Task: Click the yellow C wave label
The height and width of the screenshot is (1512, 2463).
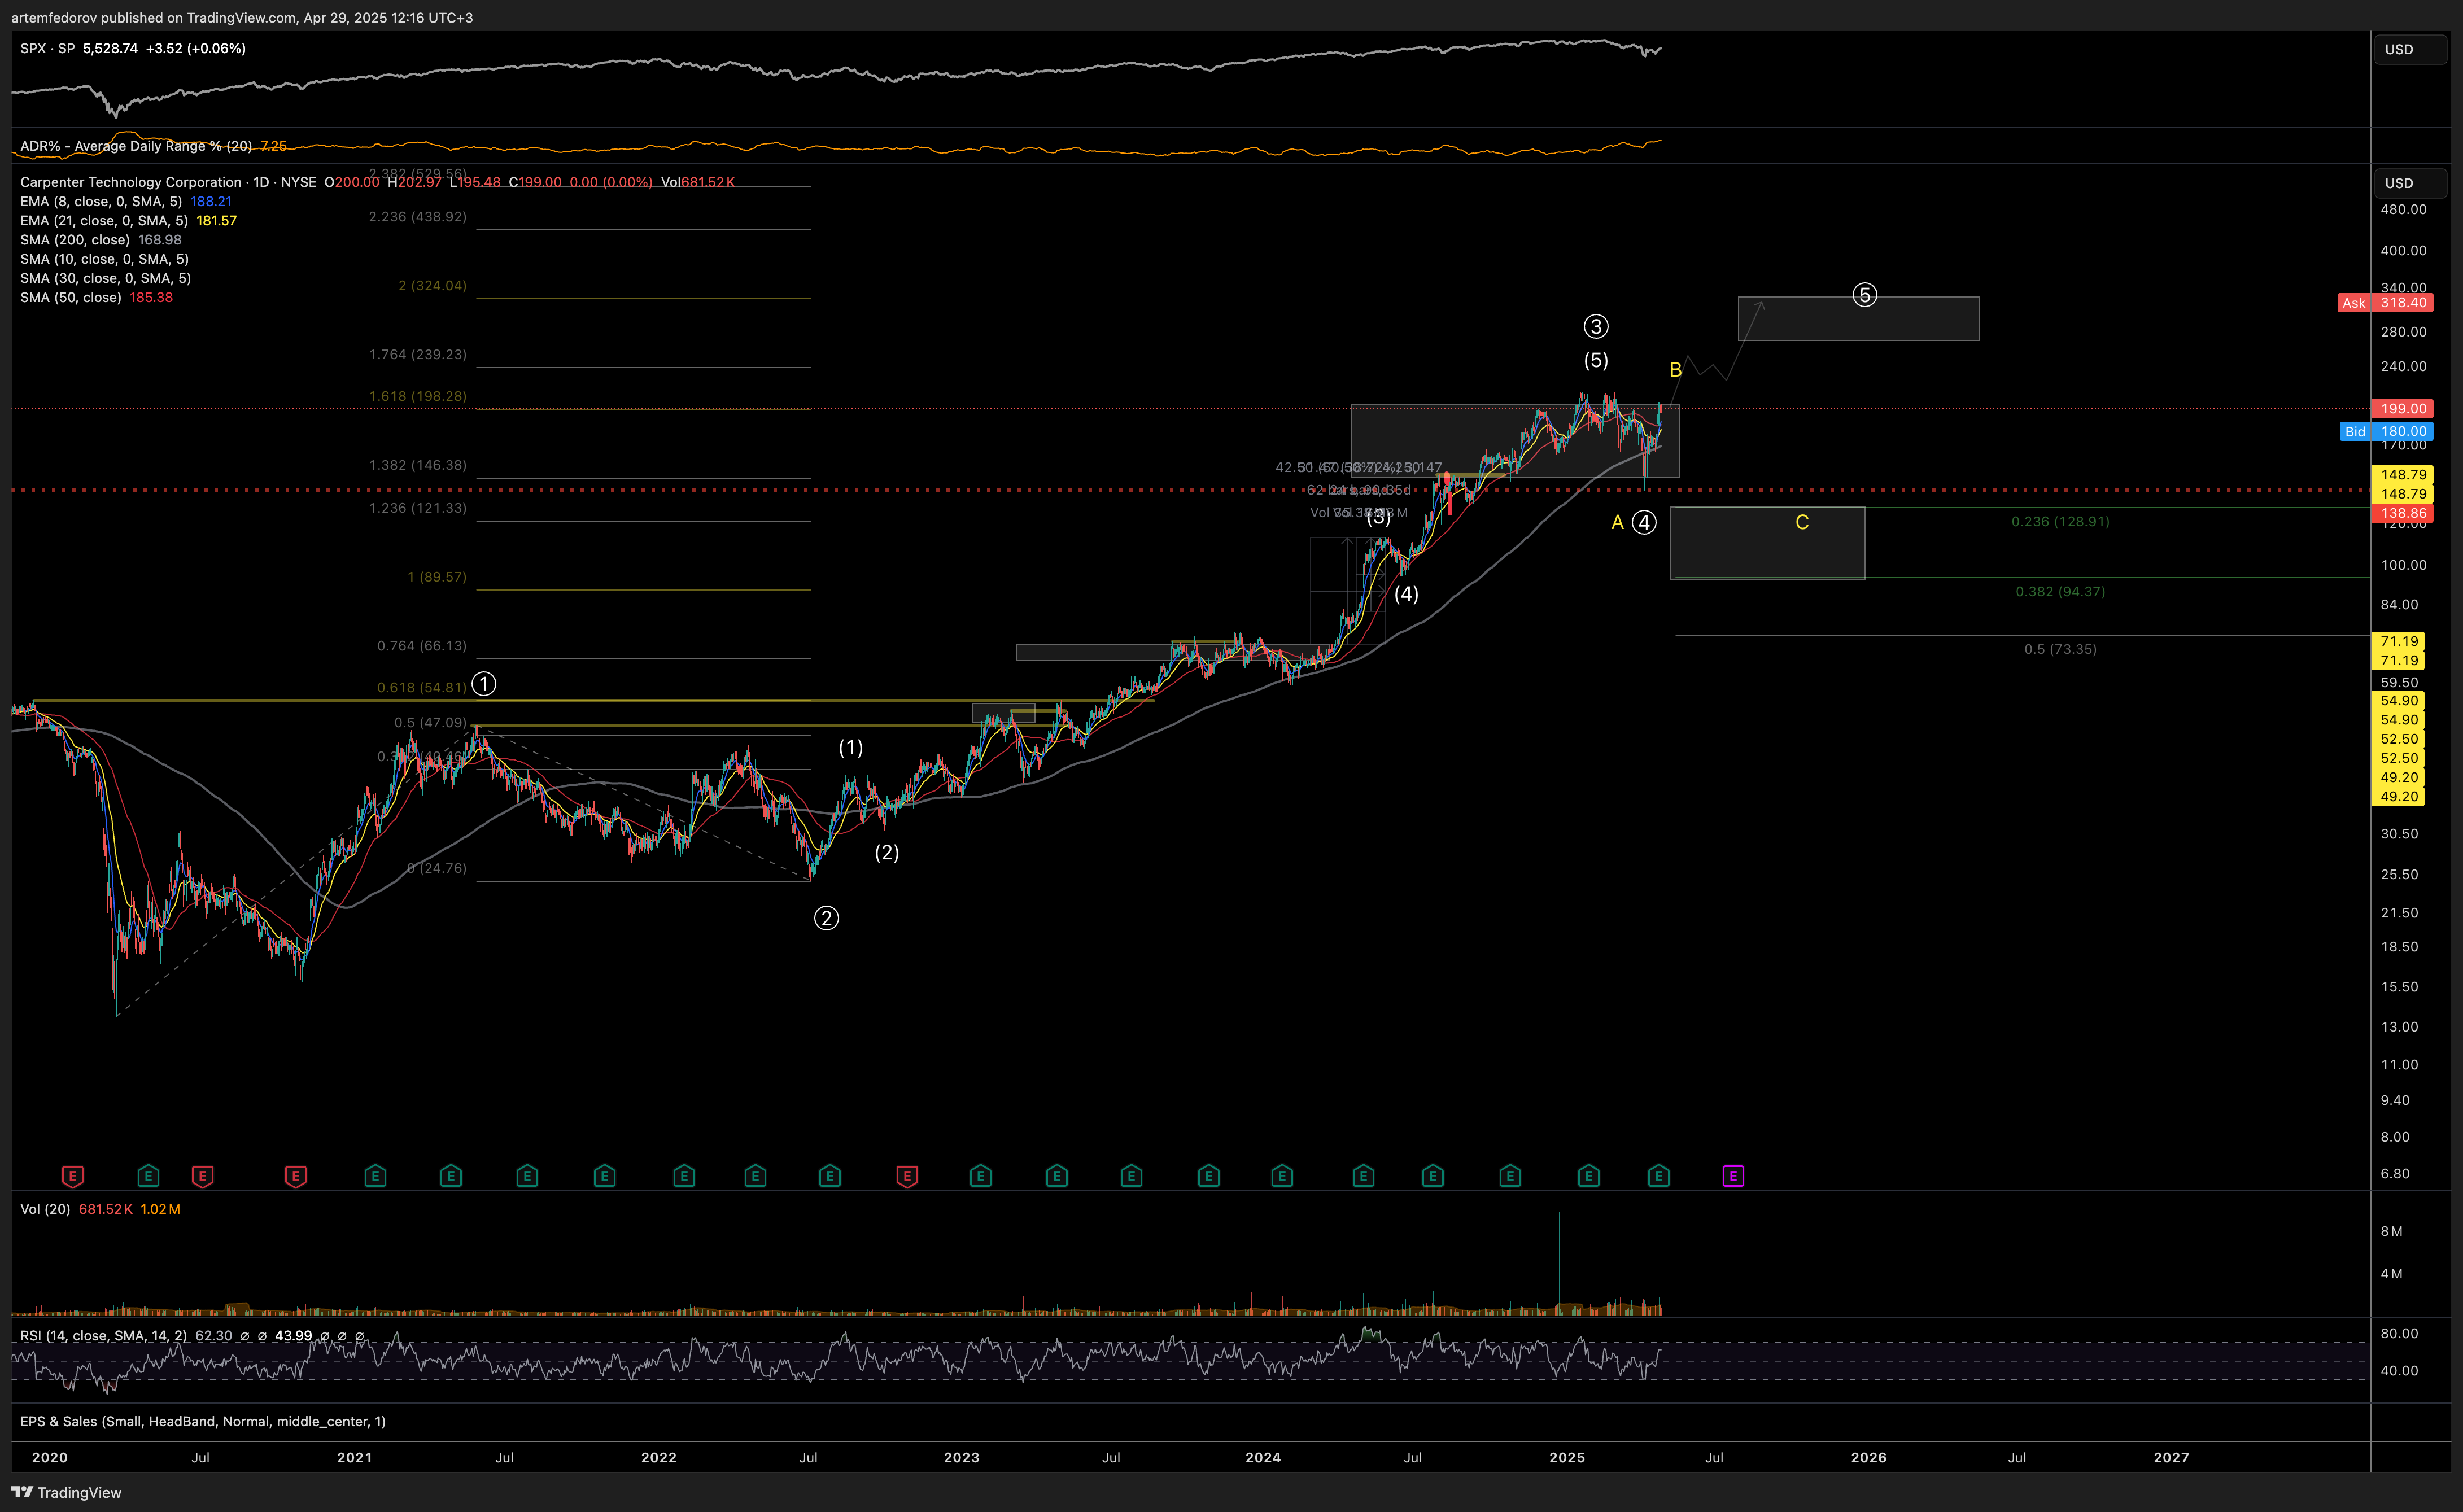Action: click(x=1802, y=522)
